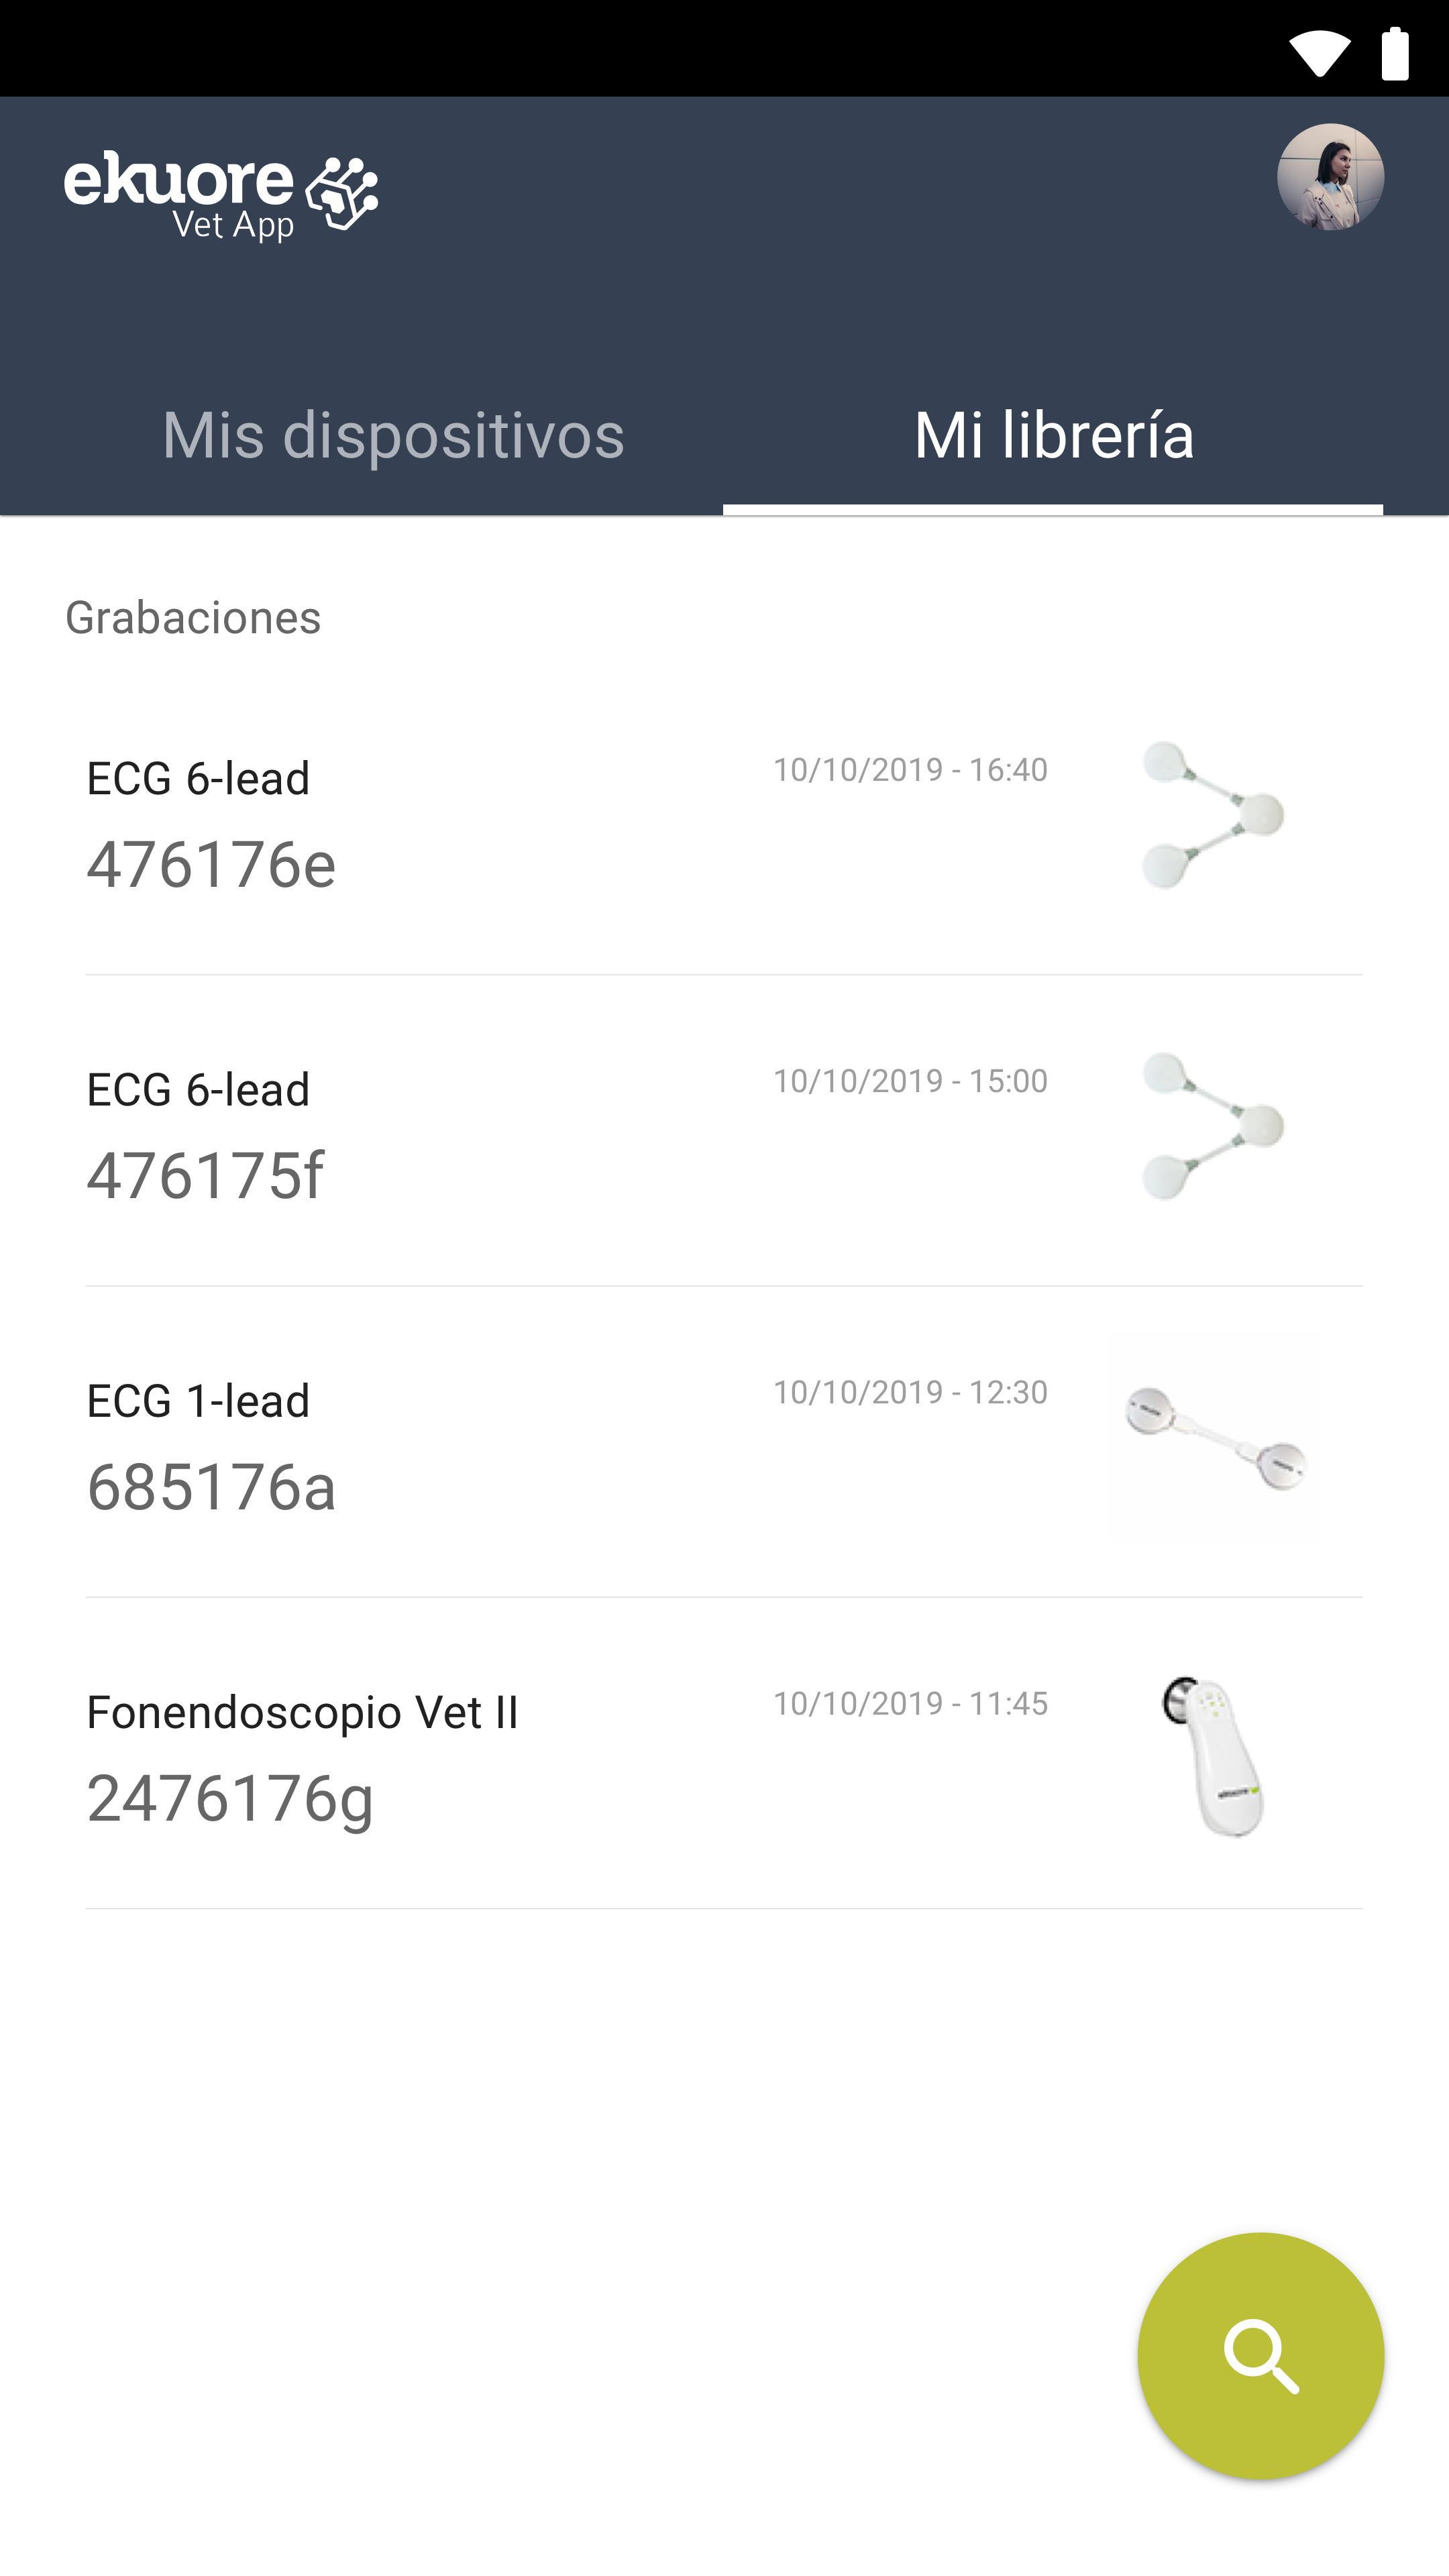Image resolution: width=1449 pixels, height=2576 pixels.
Task: Click the ekuore Vet App logo
Action: point(221,196)
